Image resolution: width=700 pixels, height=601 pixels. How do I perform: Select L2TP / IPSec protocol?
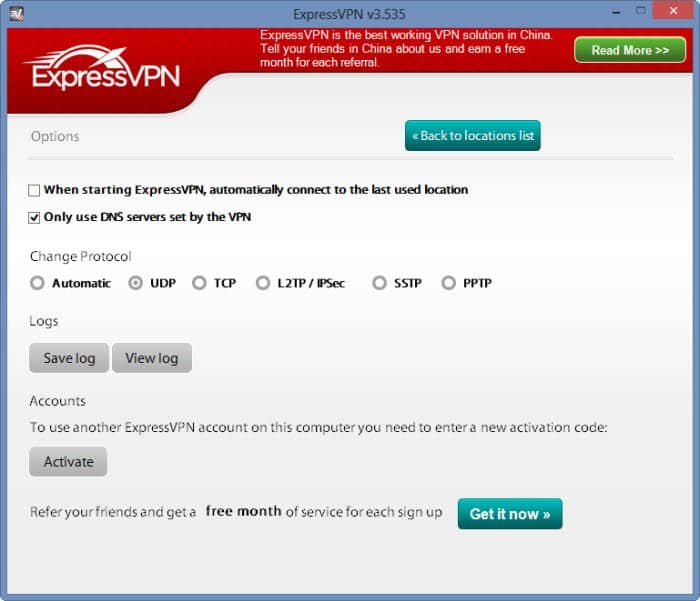coord(263,283)
